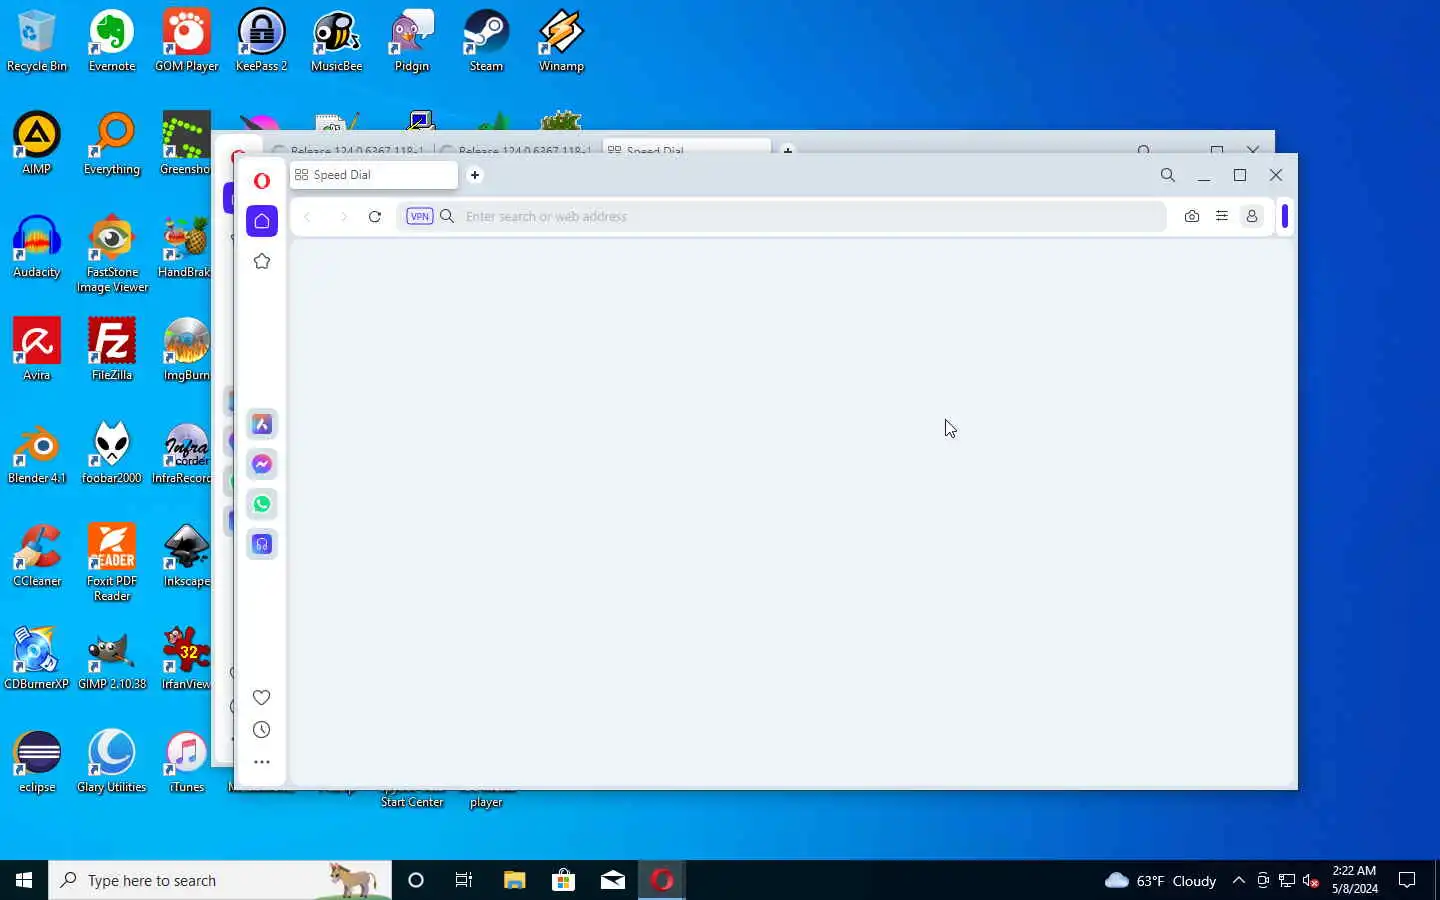Select CCleaner desktop shortcut

[x=37, y=556]
